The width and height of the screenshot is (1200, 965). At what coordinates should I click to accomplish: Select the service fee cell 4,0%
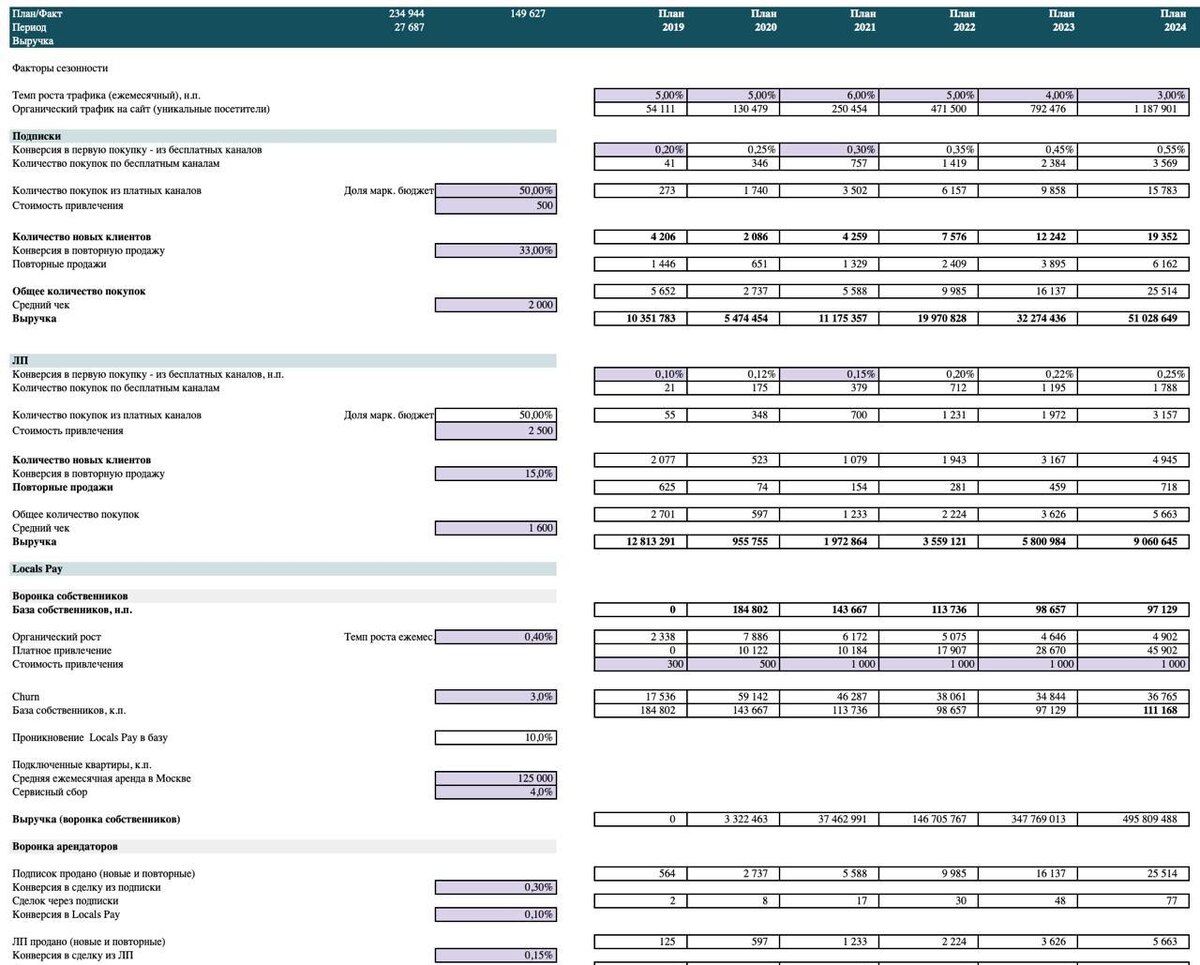[x=496, y=792]
